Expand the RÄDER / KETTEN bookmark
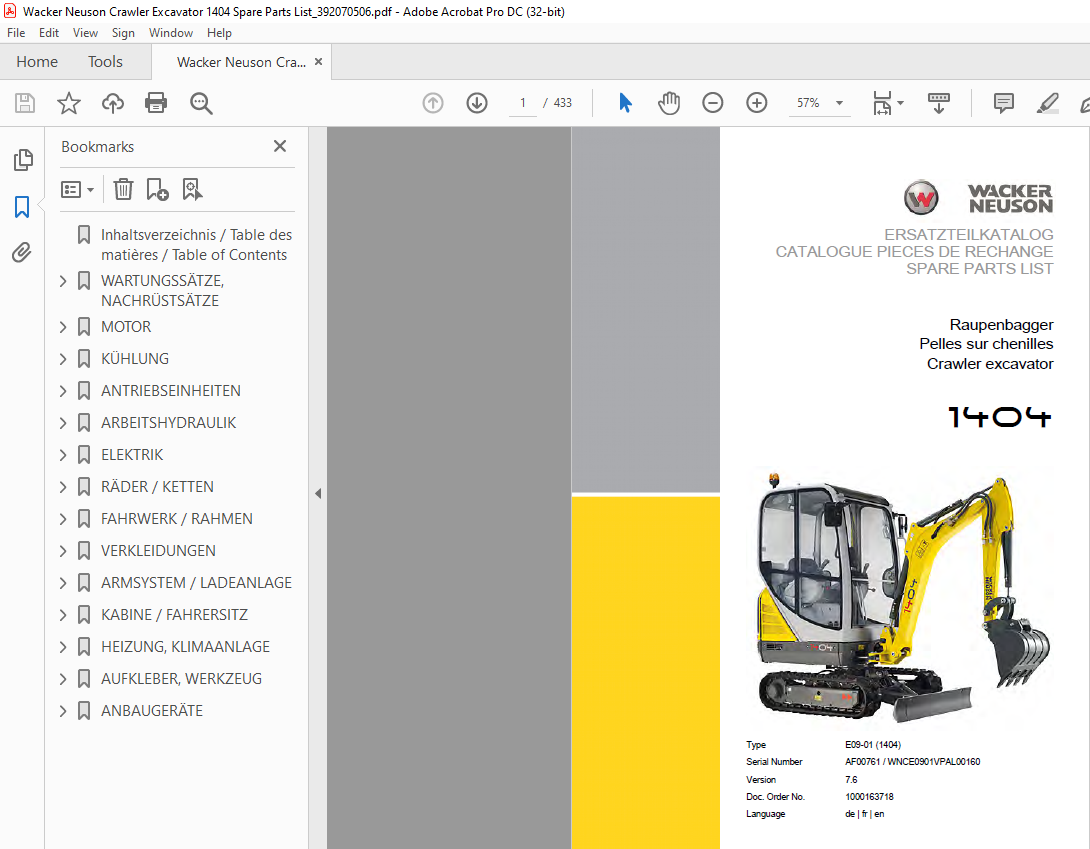 click(63, 487)
